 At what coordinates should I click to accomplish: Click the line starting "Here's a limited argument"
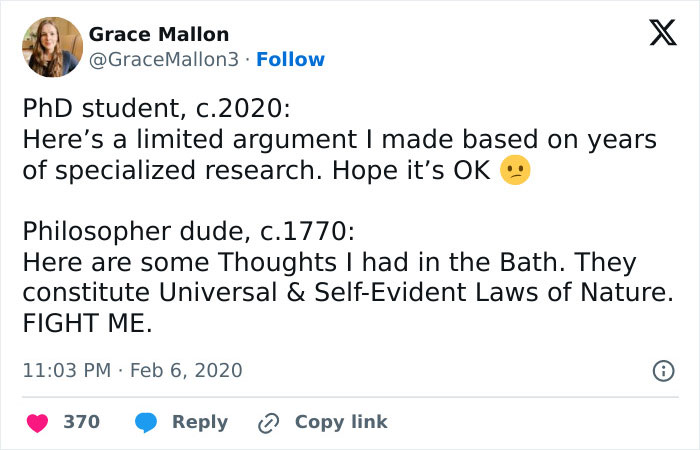click(x=339, y=139)
